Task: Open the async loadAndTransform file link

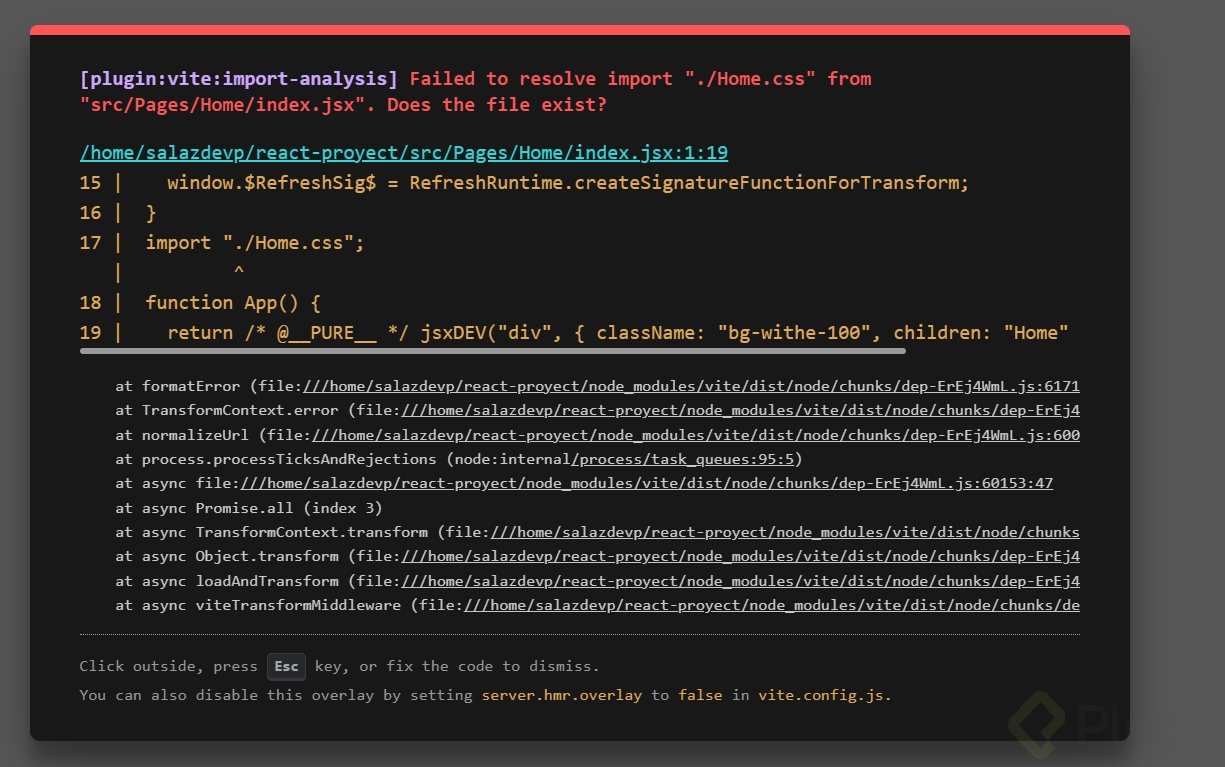Action: click(x=740, y=581)
